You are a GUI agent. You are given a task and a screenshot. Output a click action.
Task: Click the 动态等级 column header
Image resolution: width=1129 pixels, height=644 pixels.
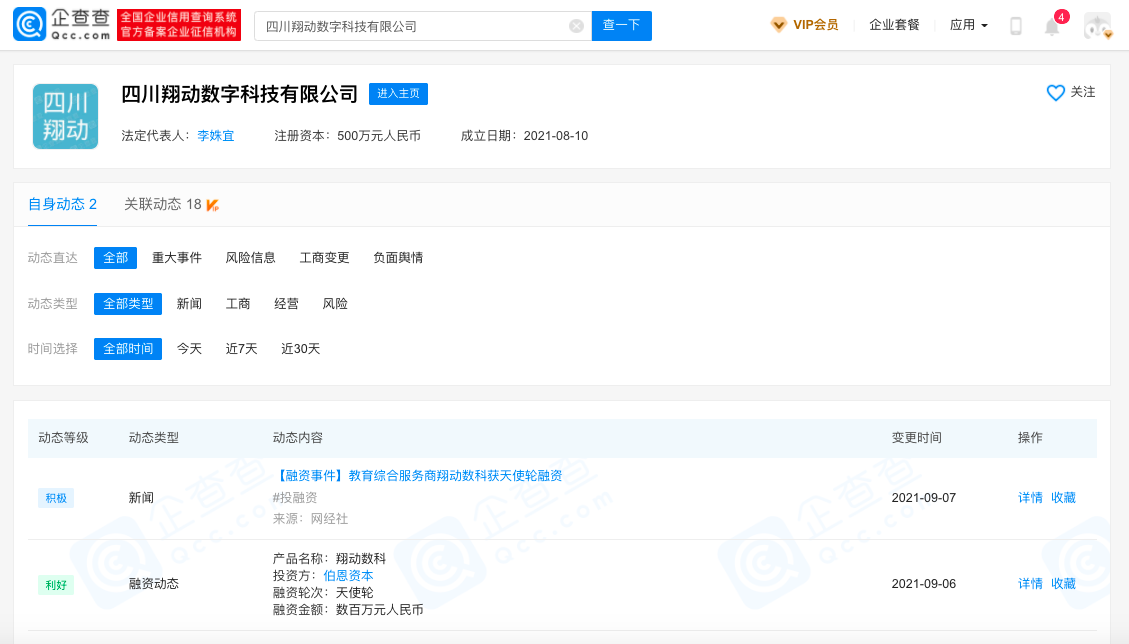coord(63,438)
